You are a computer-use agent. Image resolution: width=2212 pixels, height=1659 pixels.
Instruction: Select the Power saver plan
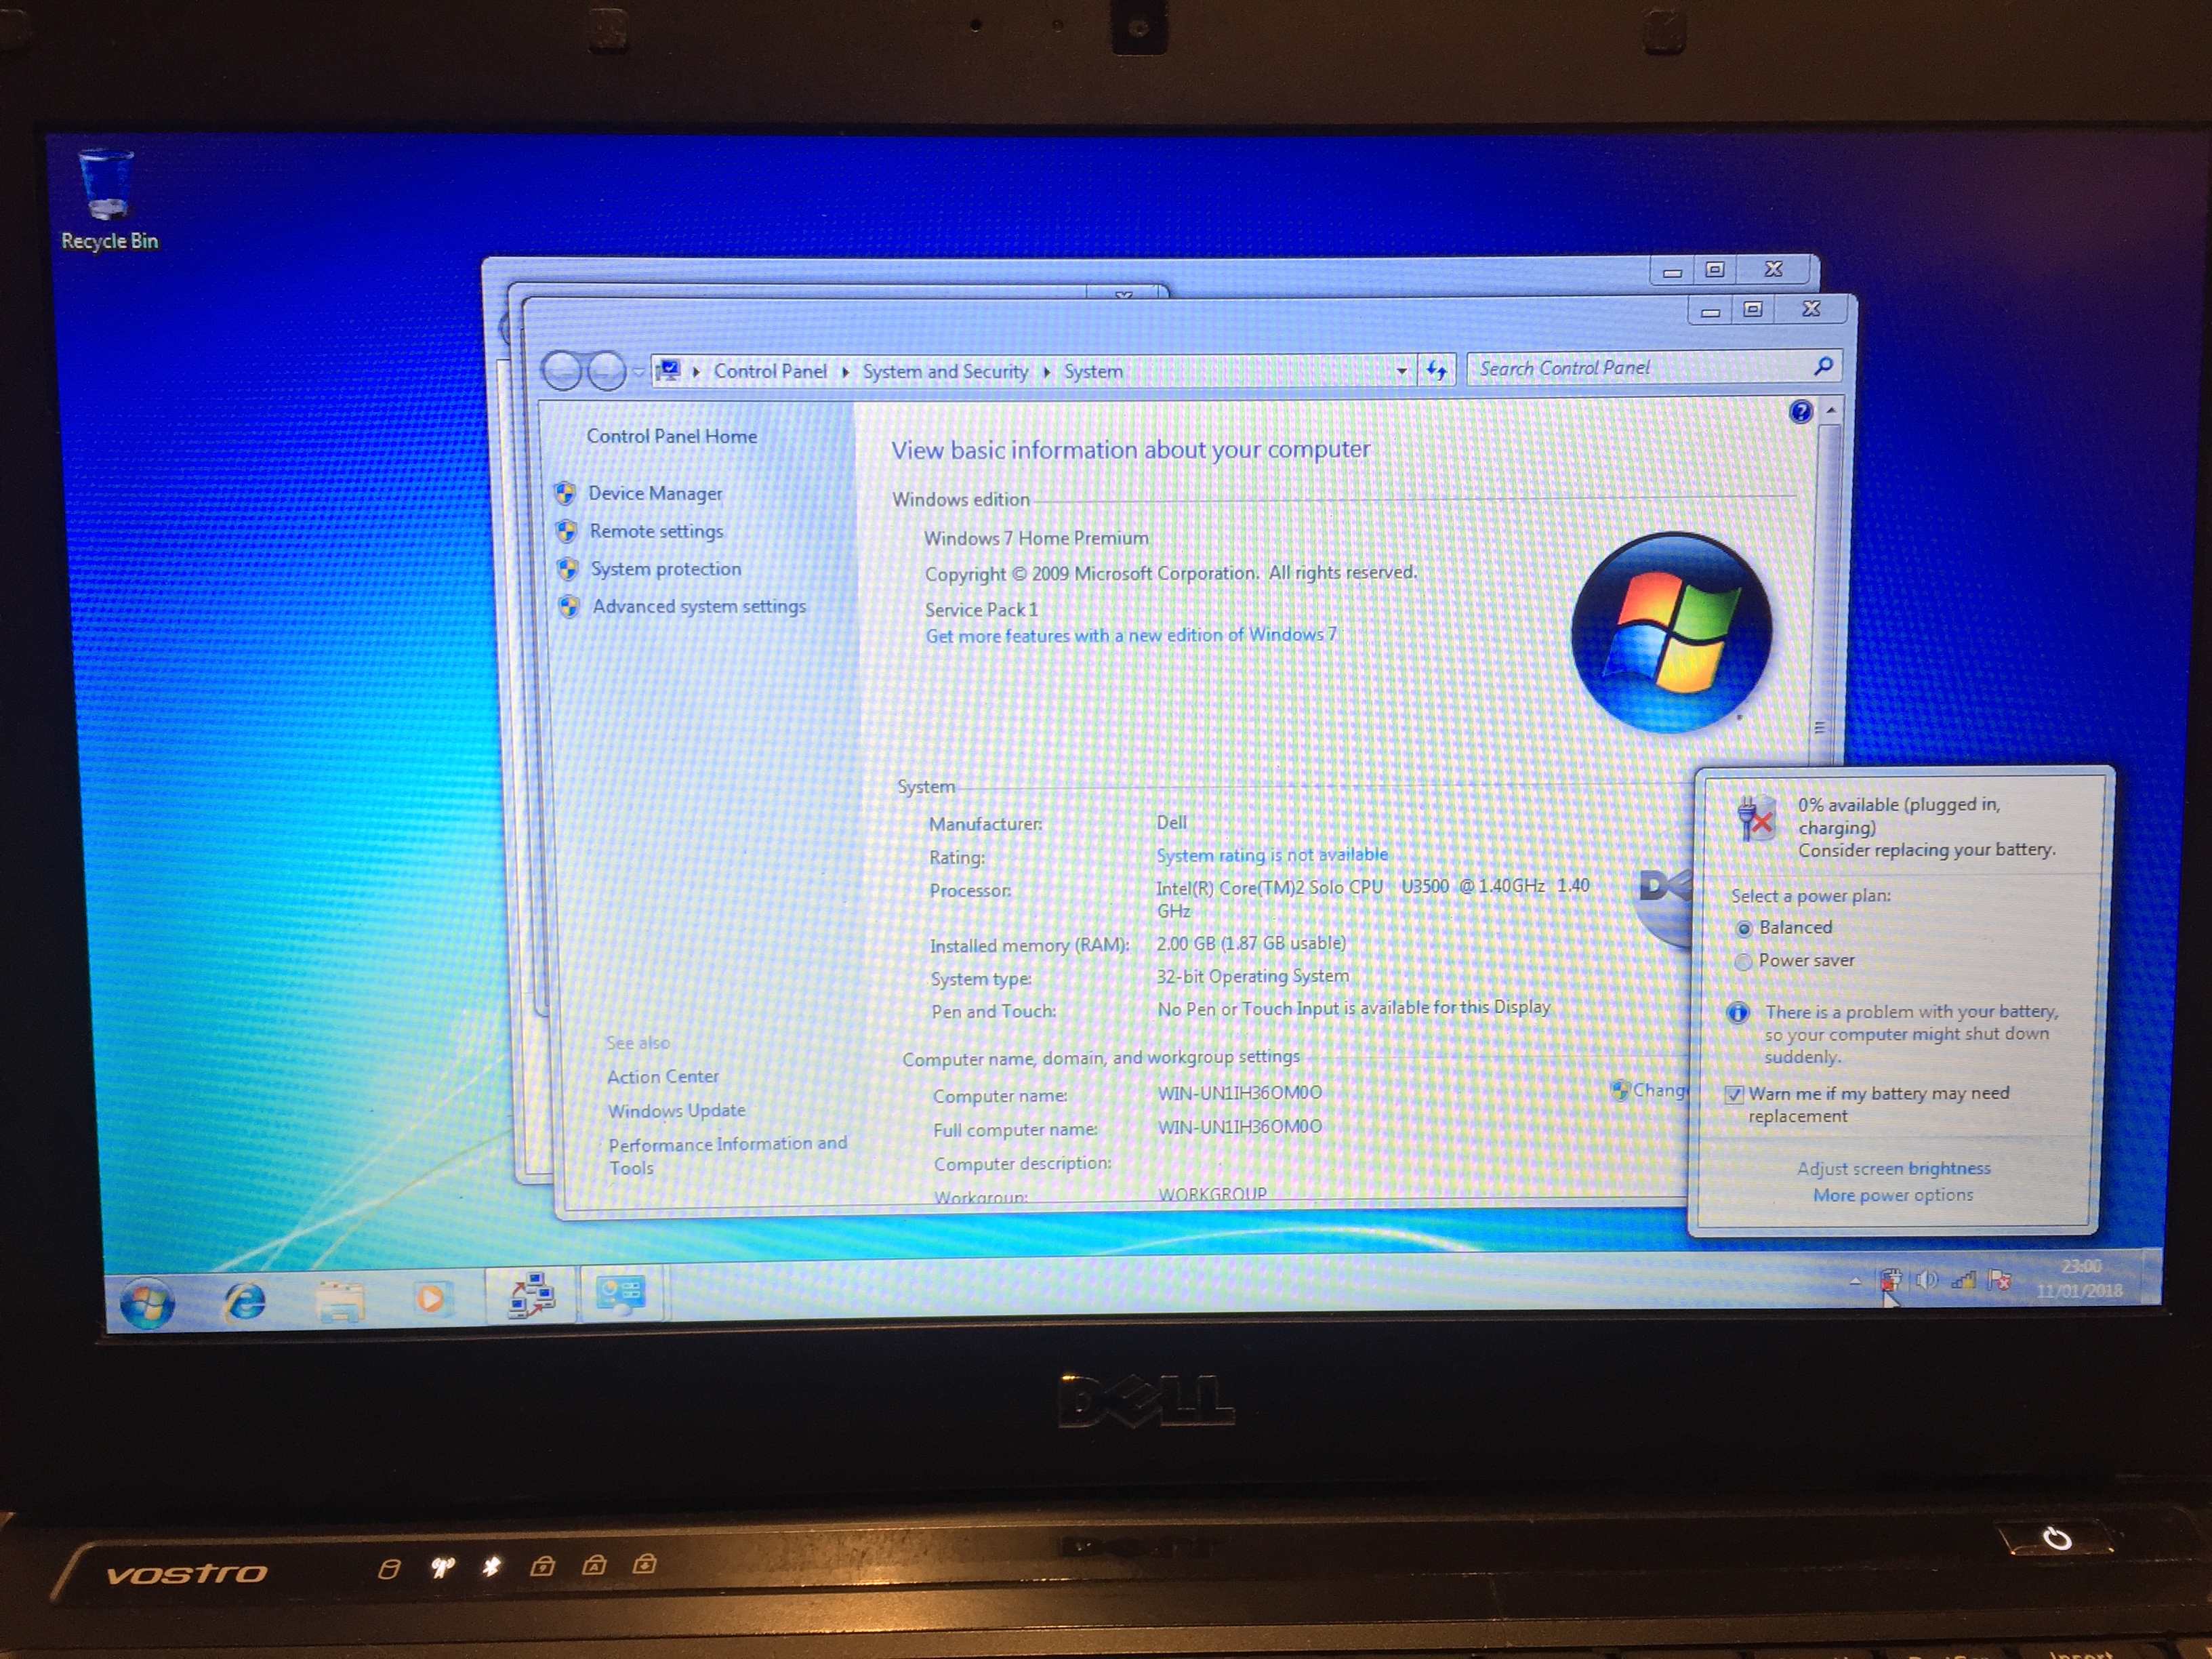tap(1744, 962)
